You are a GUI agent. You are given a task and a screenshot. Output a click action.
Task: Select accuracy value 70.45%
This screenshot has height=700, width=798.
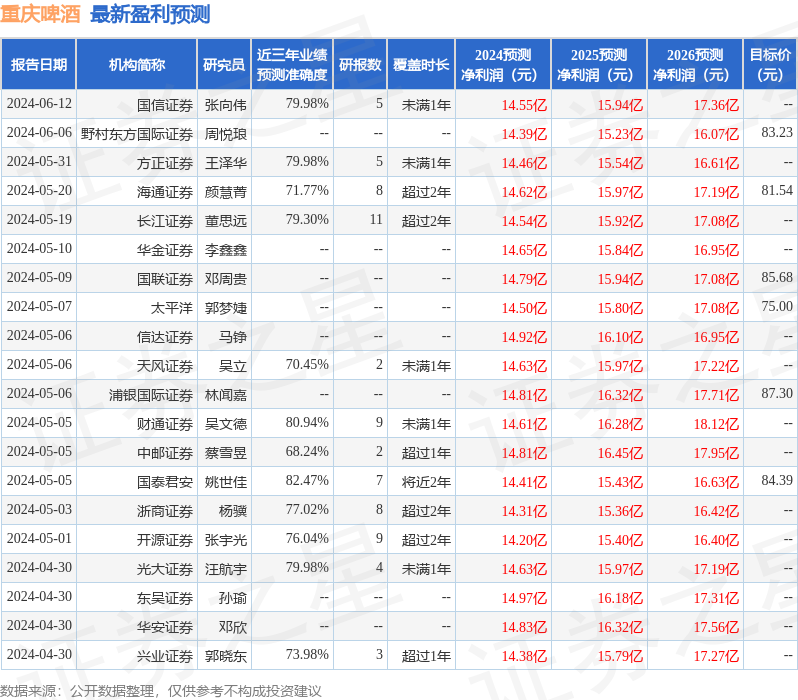point(307,365)
